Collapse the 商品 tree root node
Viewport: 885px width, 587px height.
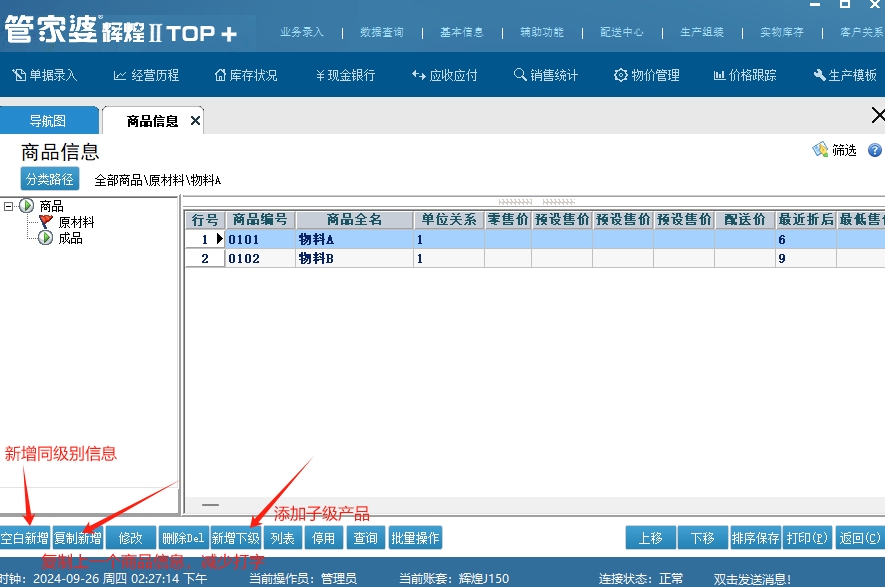click(8, 206)
